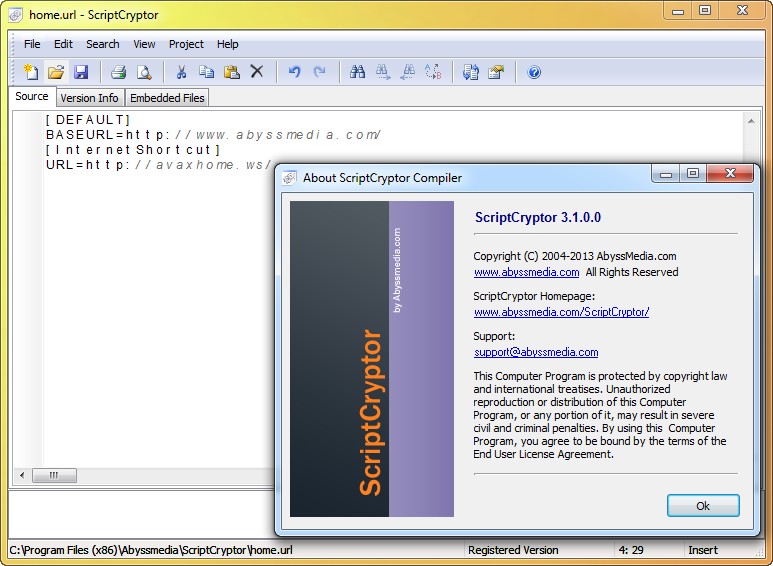The image size is (773, 566).
Task: Click the ScriptCryptor icon in main title bar
Action: 16,14
